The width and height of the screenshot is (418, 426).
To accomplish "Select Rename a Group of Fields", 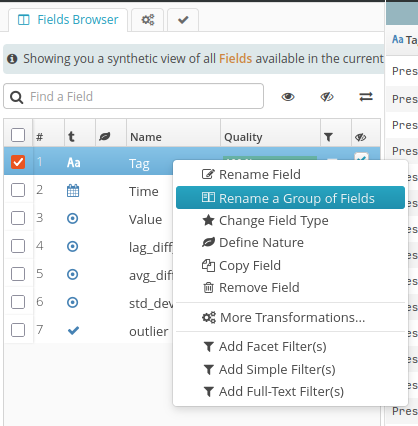I will pyautogui.click(x=290, y=198).
